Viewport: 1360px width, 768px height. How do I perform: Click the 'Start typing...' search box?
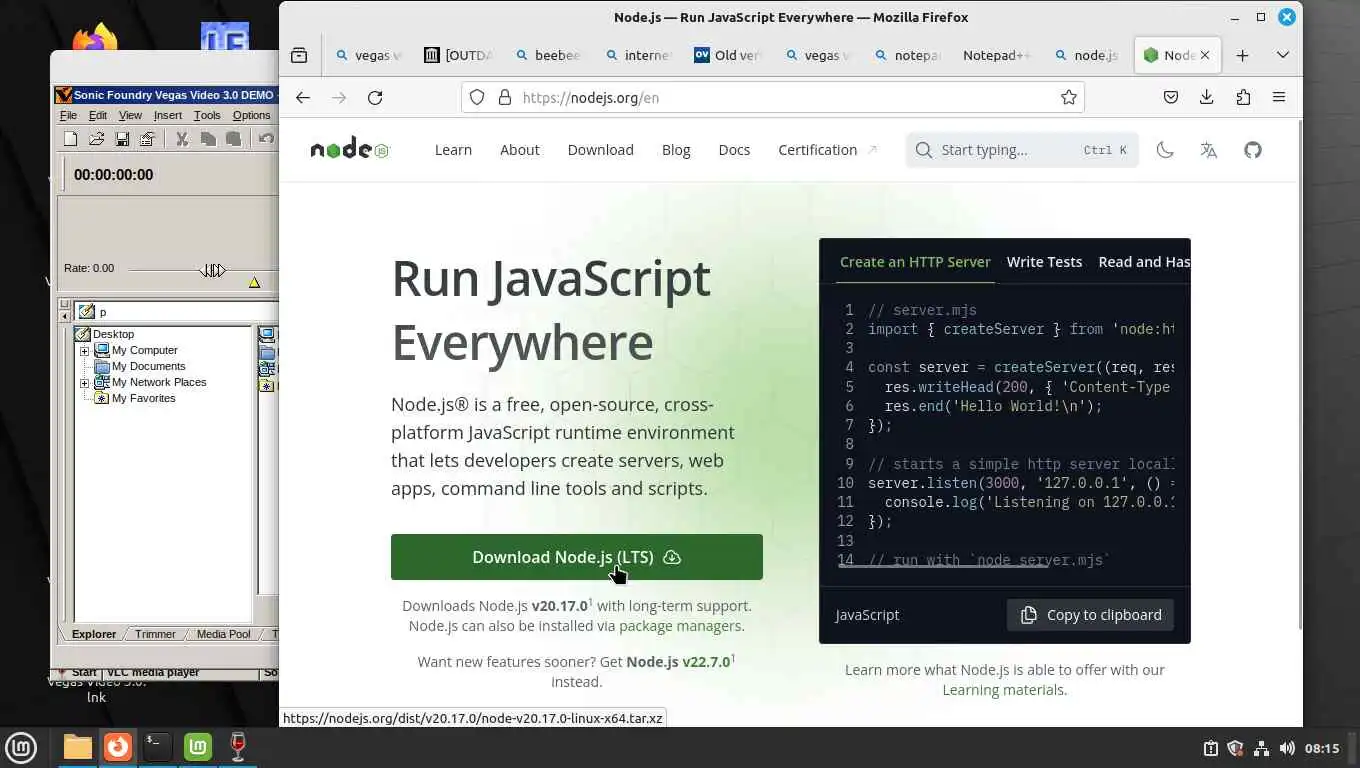1022,150
